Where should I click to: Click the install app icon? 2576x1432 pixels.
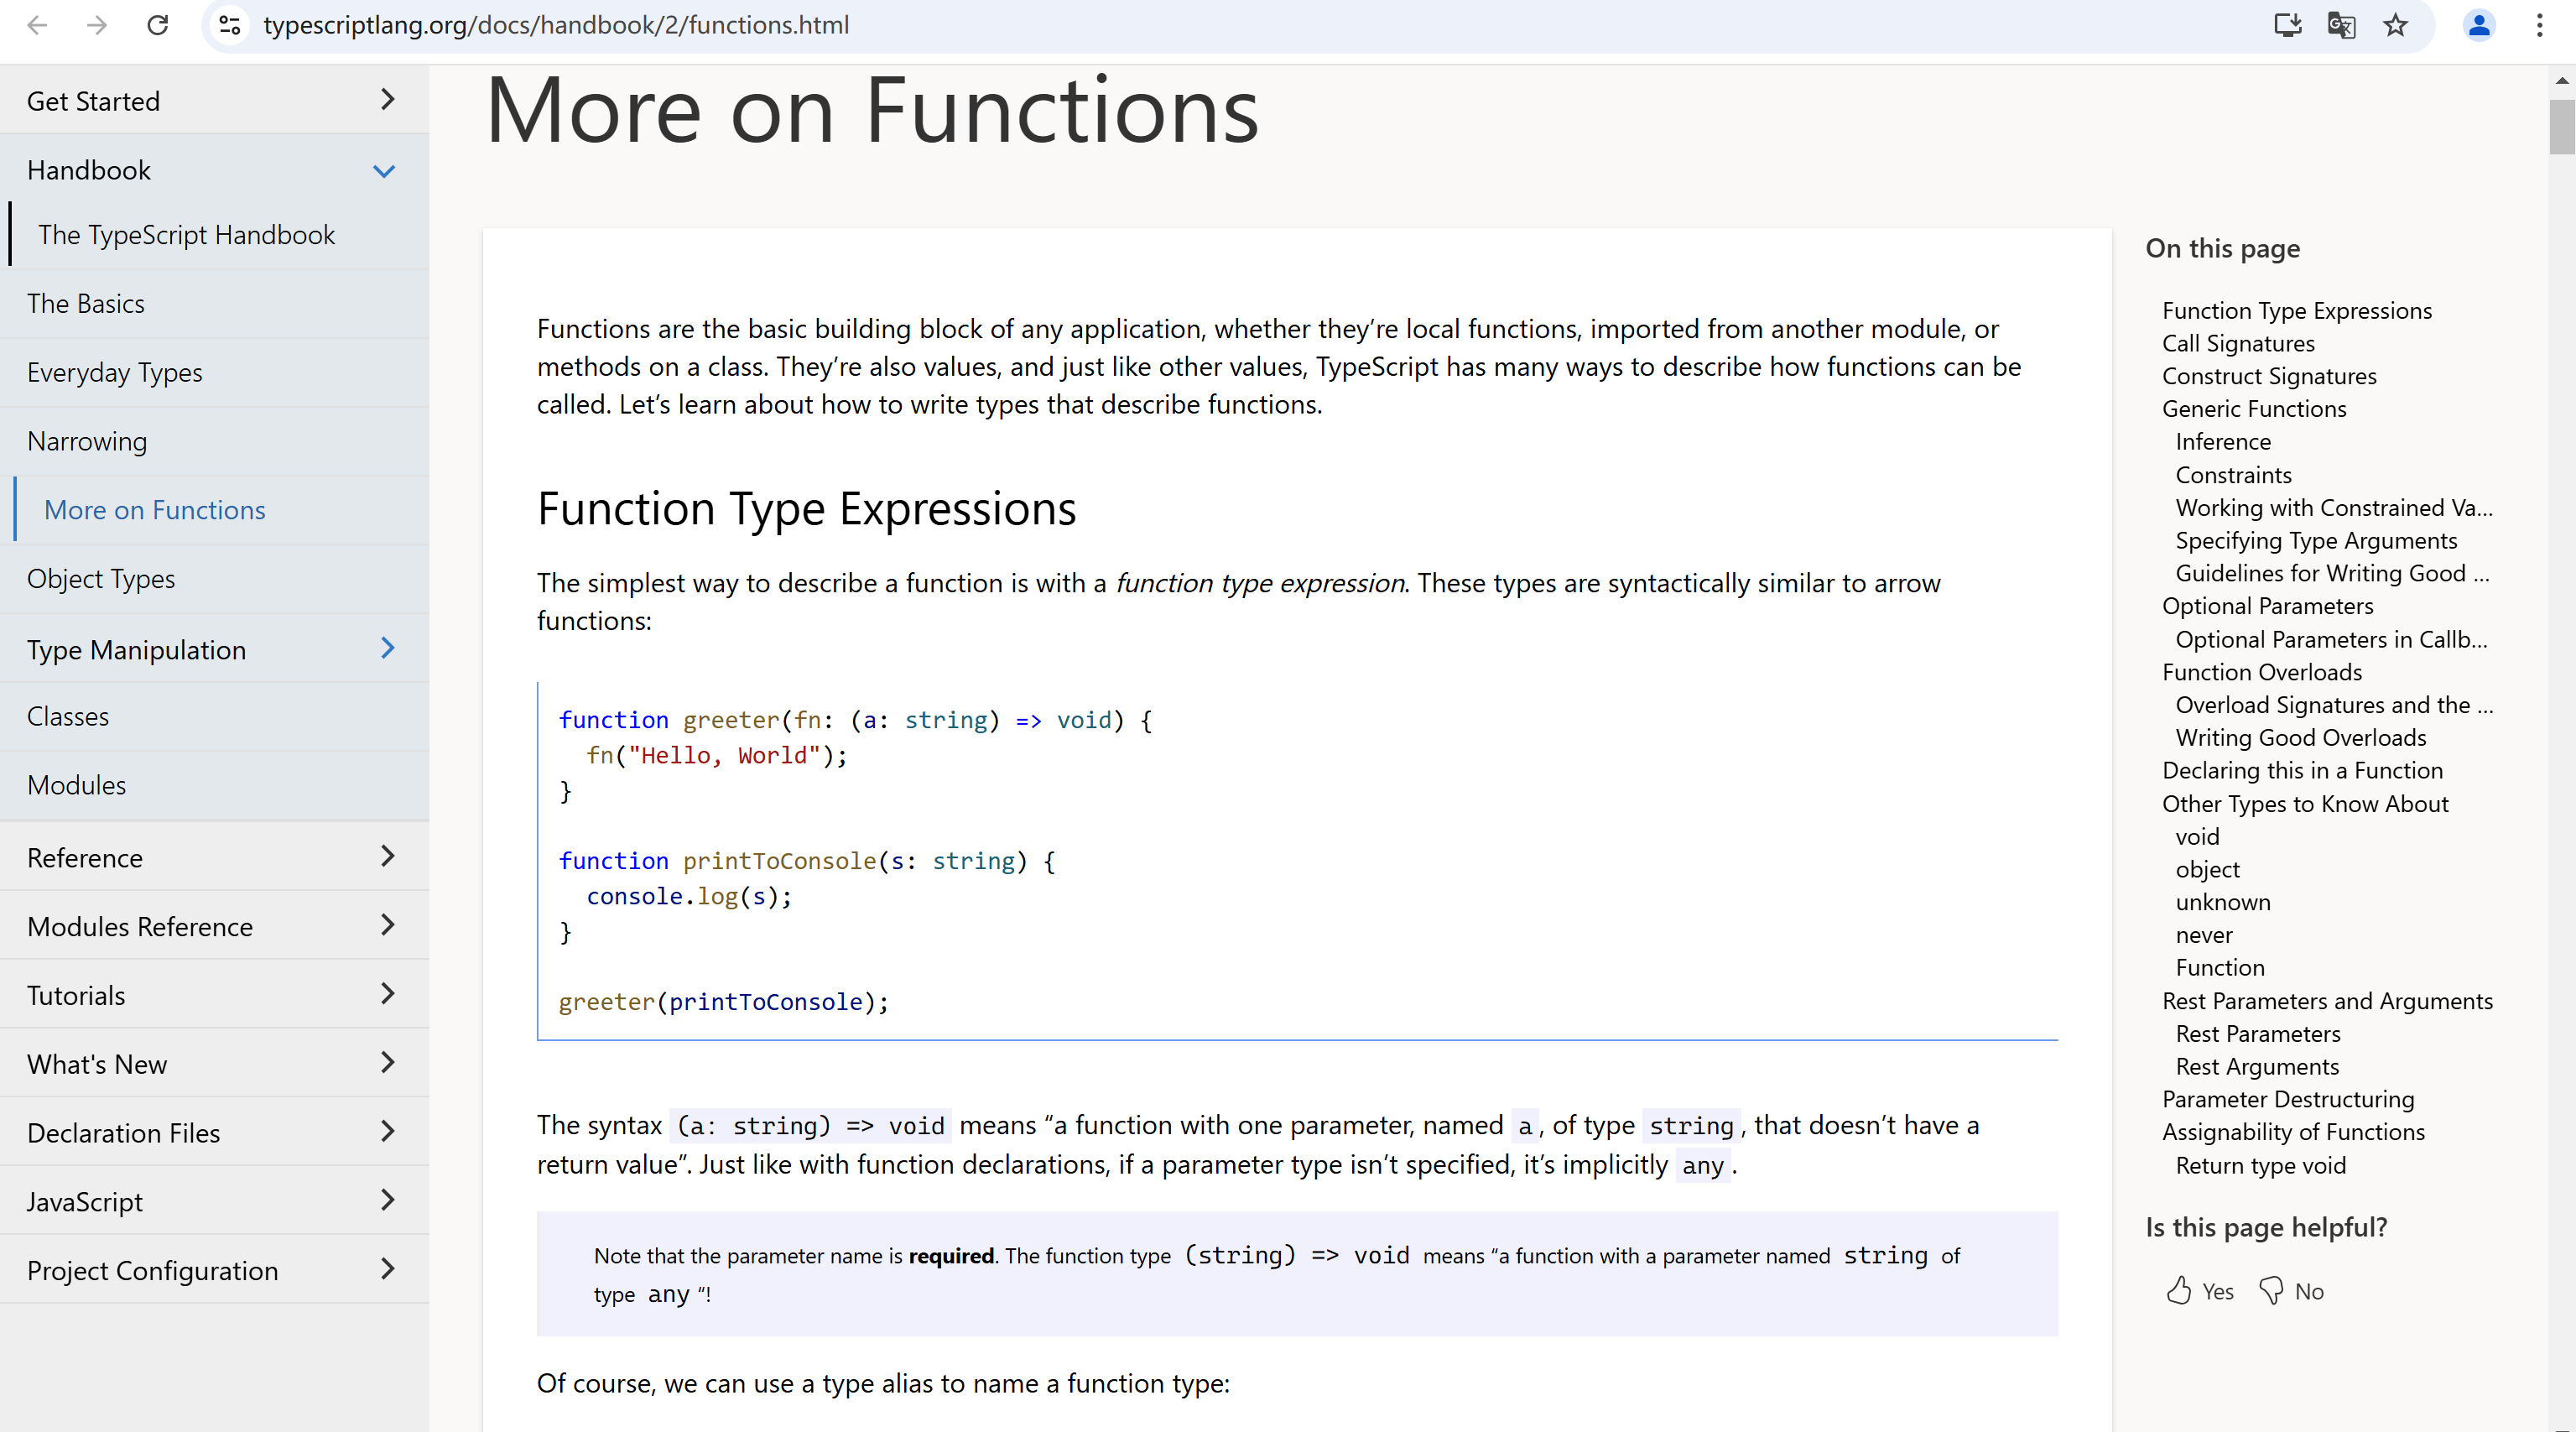(x=2287, y=25)
